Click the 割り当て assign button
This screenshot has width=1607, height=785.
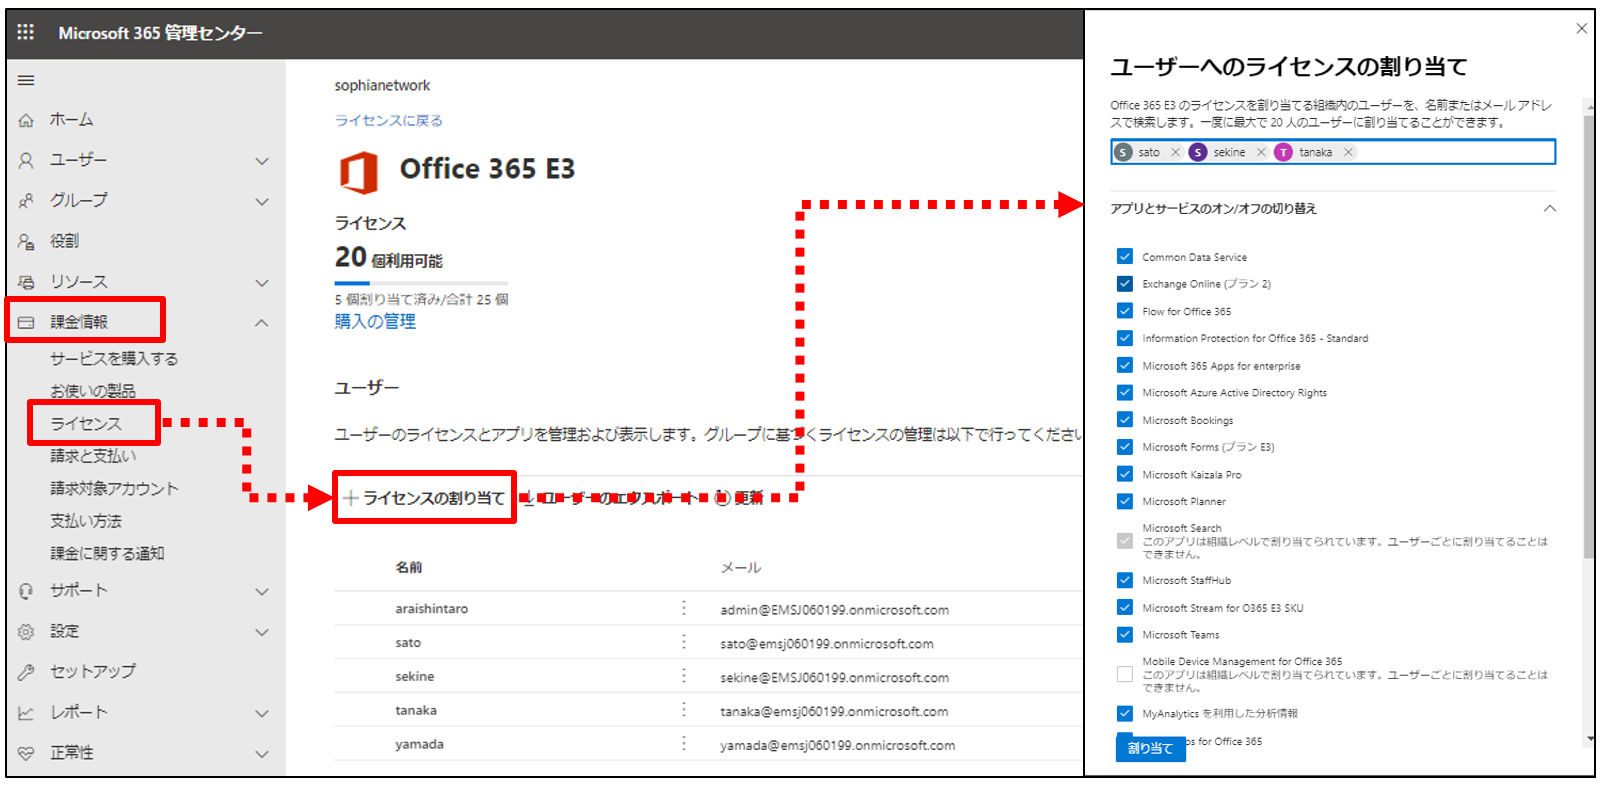click(1150, 748)
